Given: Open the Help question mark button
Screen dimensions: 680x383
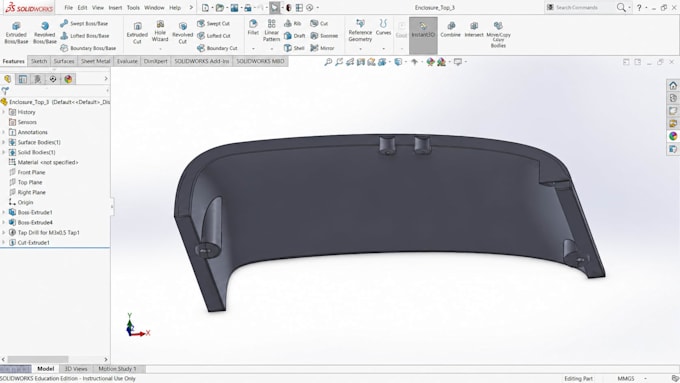Looking at the screenshot, I should point(639,7).
